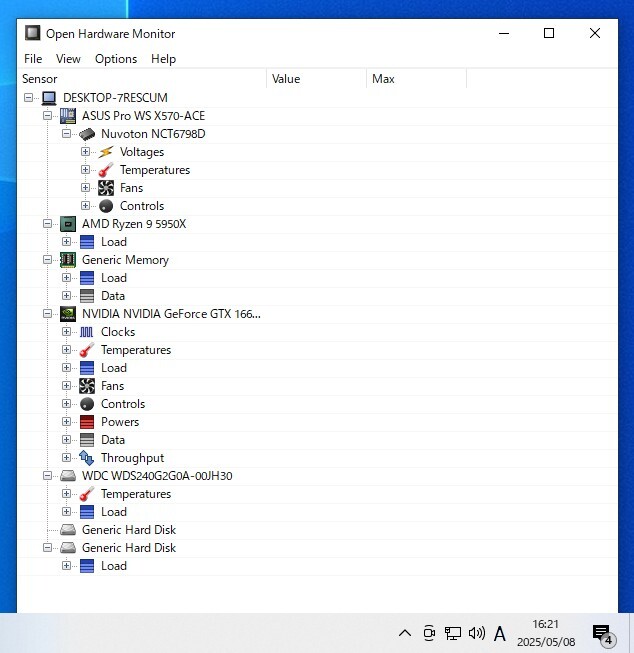Collapse the ASUS Pro WS X570-ACE node

47,116
